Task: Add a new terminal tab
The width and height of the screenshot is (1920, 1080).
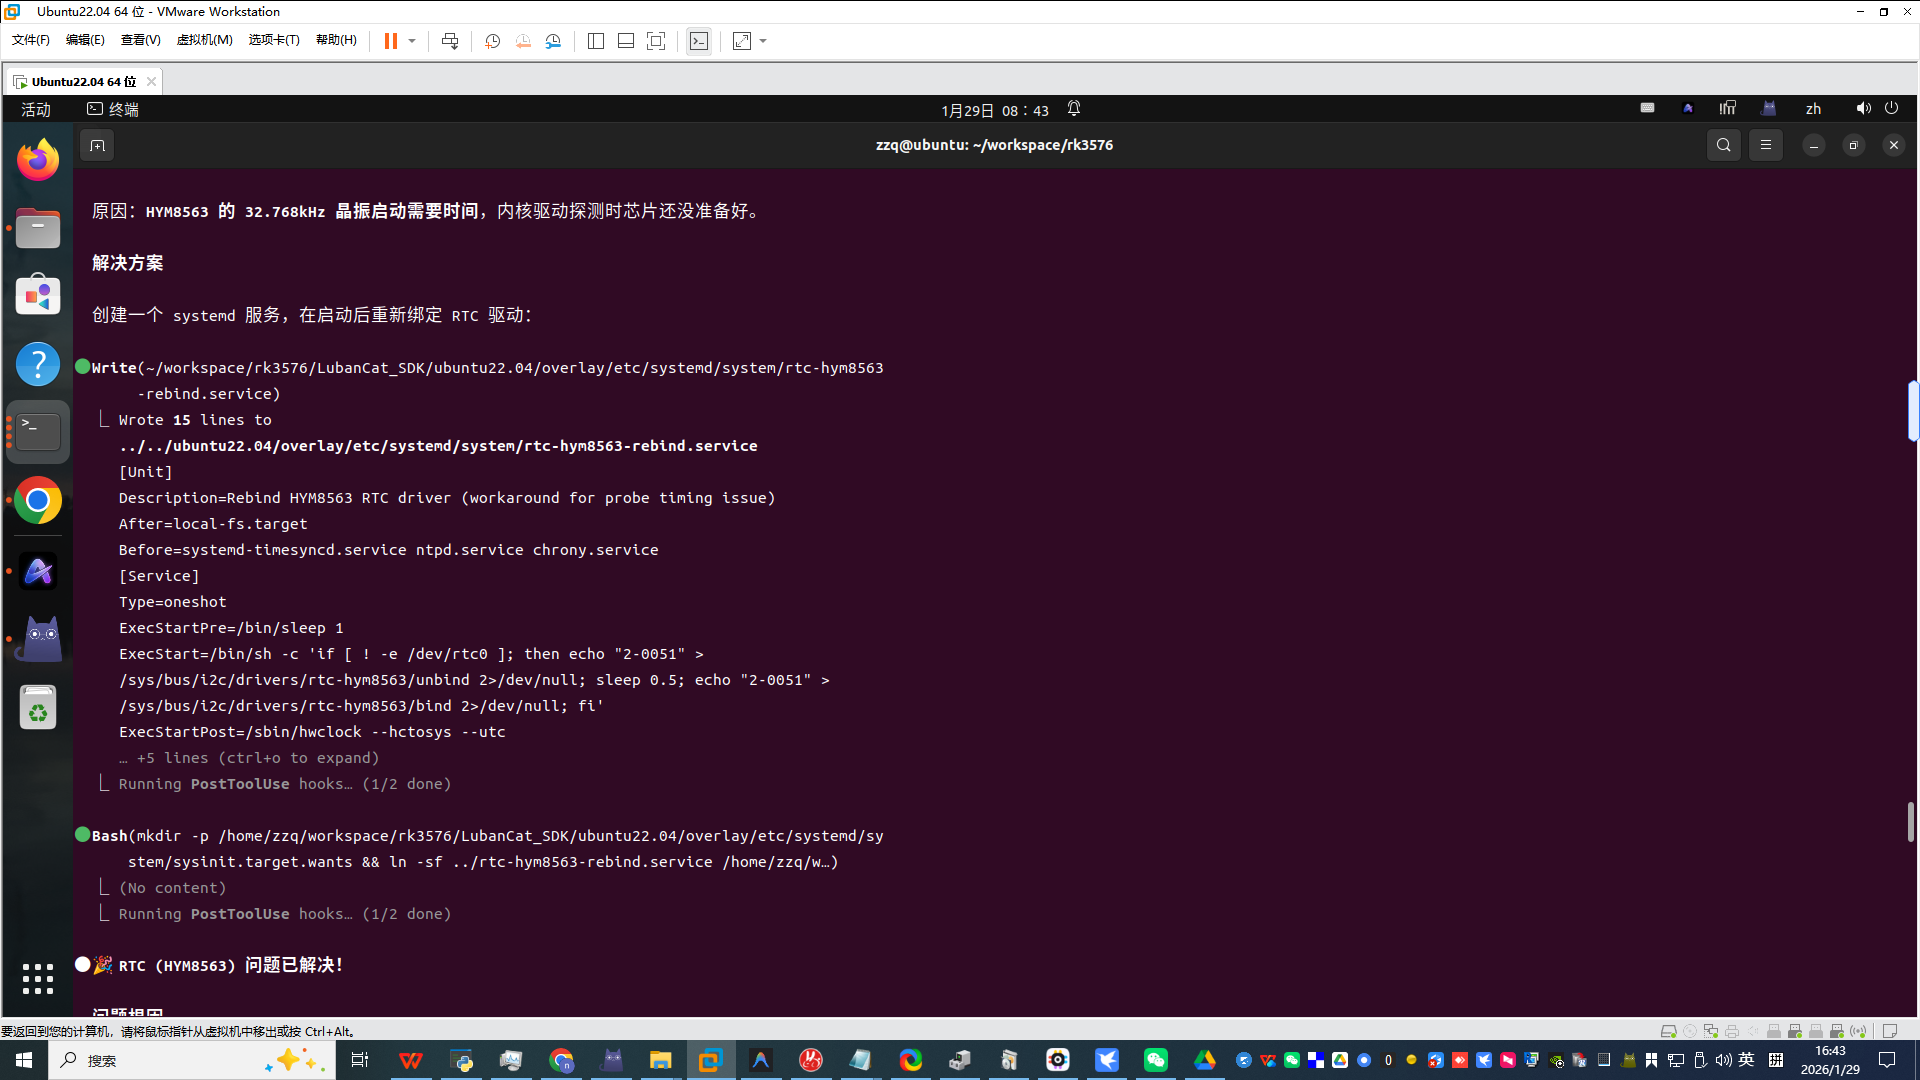Action: [97, 146]
